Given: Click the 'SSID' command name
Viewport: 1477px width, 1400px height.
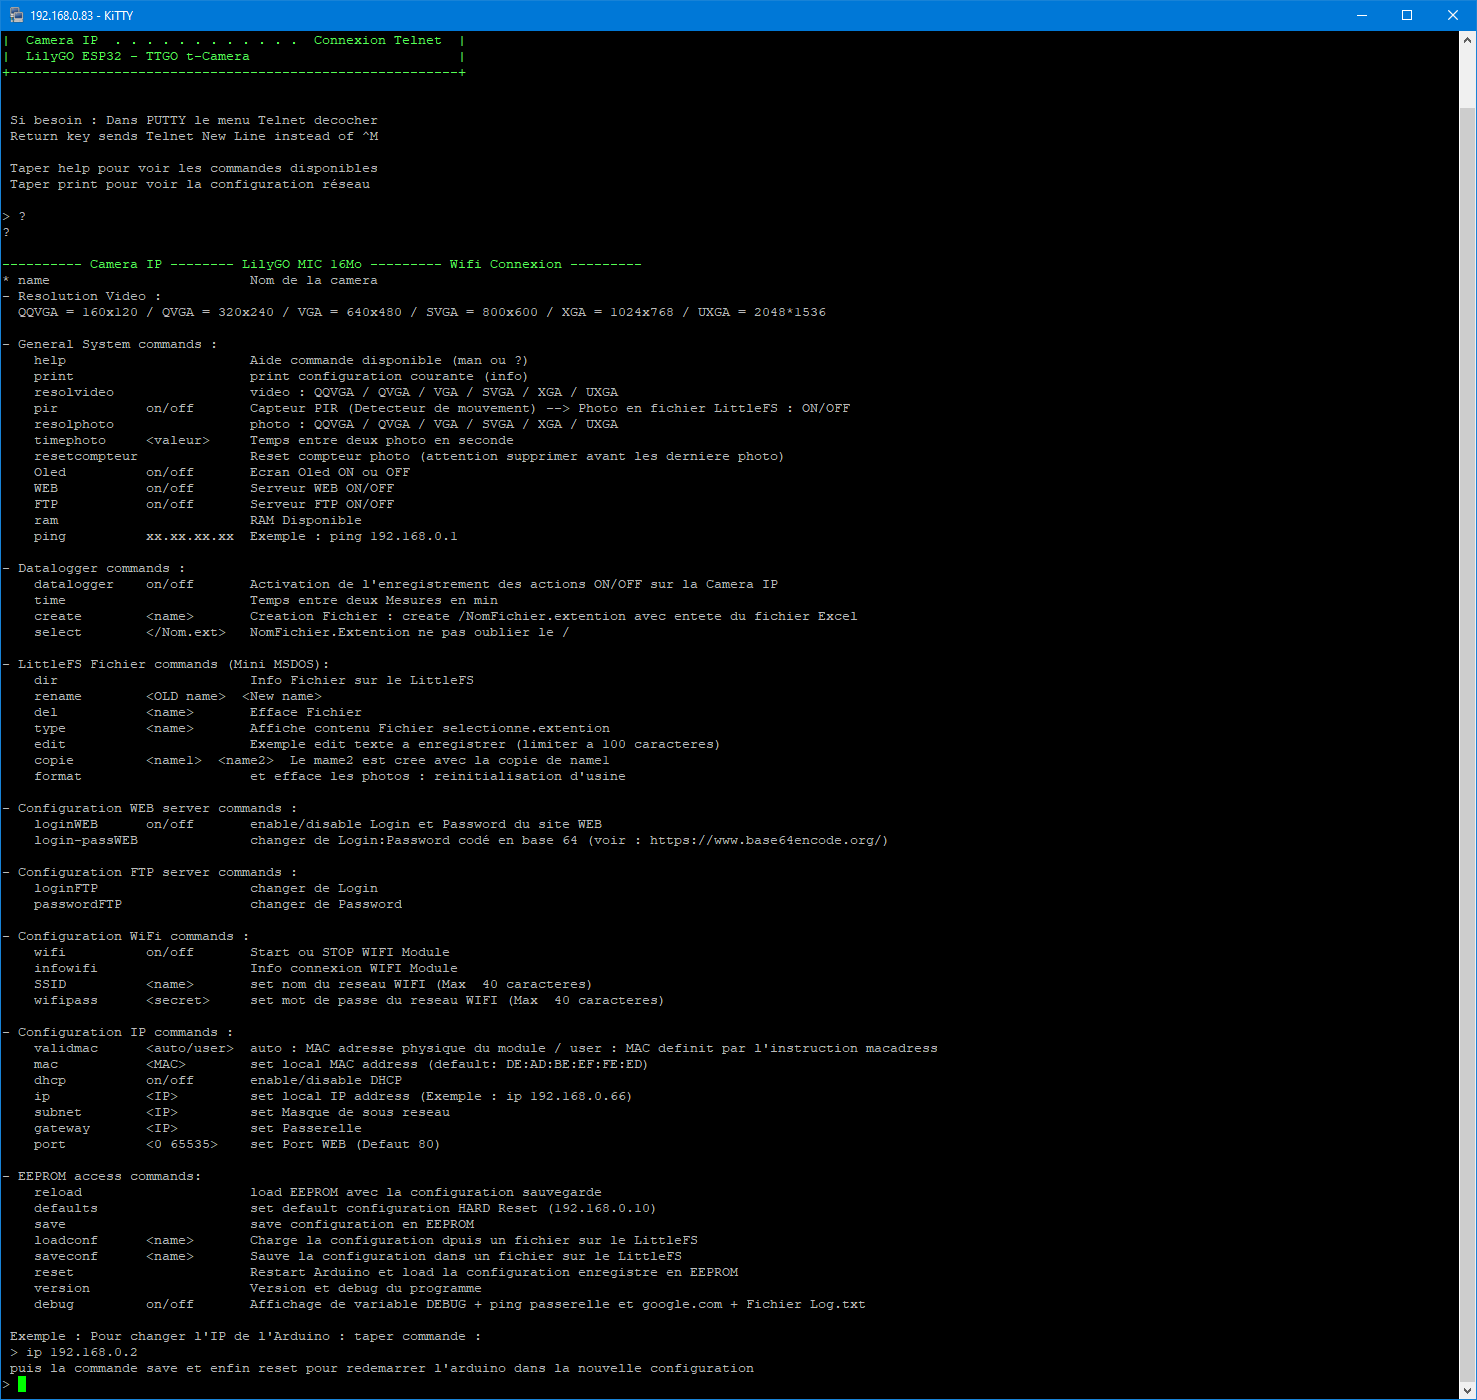Looking at the screenshot, I should [50, 984].
